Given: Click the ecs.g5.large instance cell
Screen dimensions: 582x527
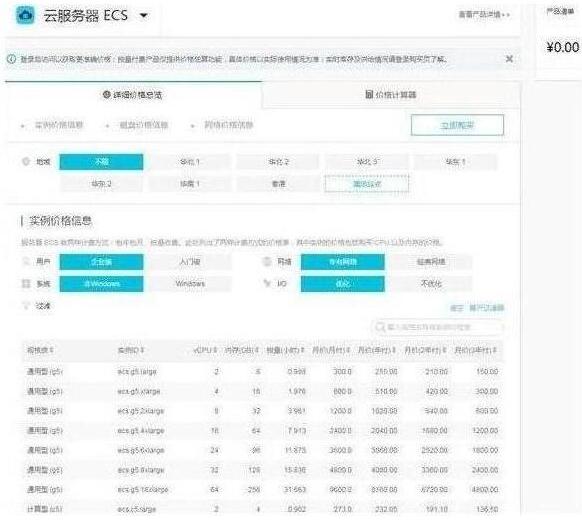Looking at the screenshot, I should (137, 371).
